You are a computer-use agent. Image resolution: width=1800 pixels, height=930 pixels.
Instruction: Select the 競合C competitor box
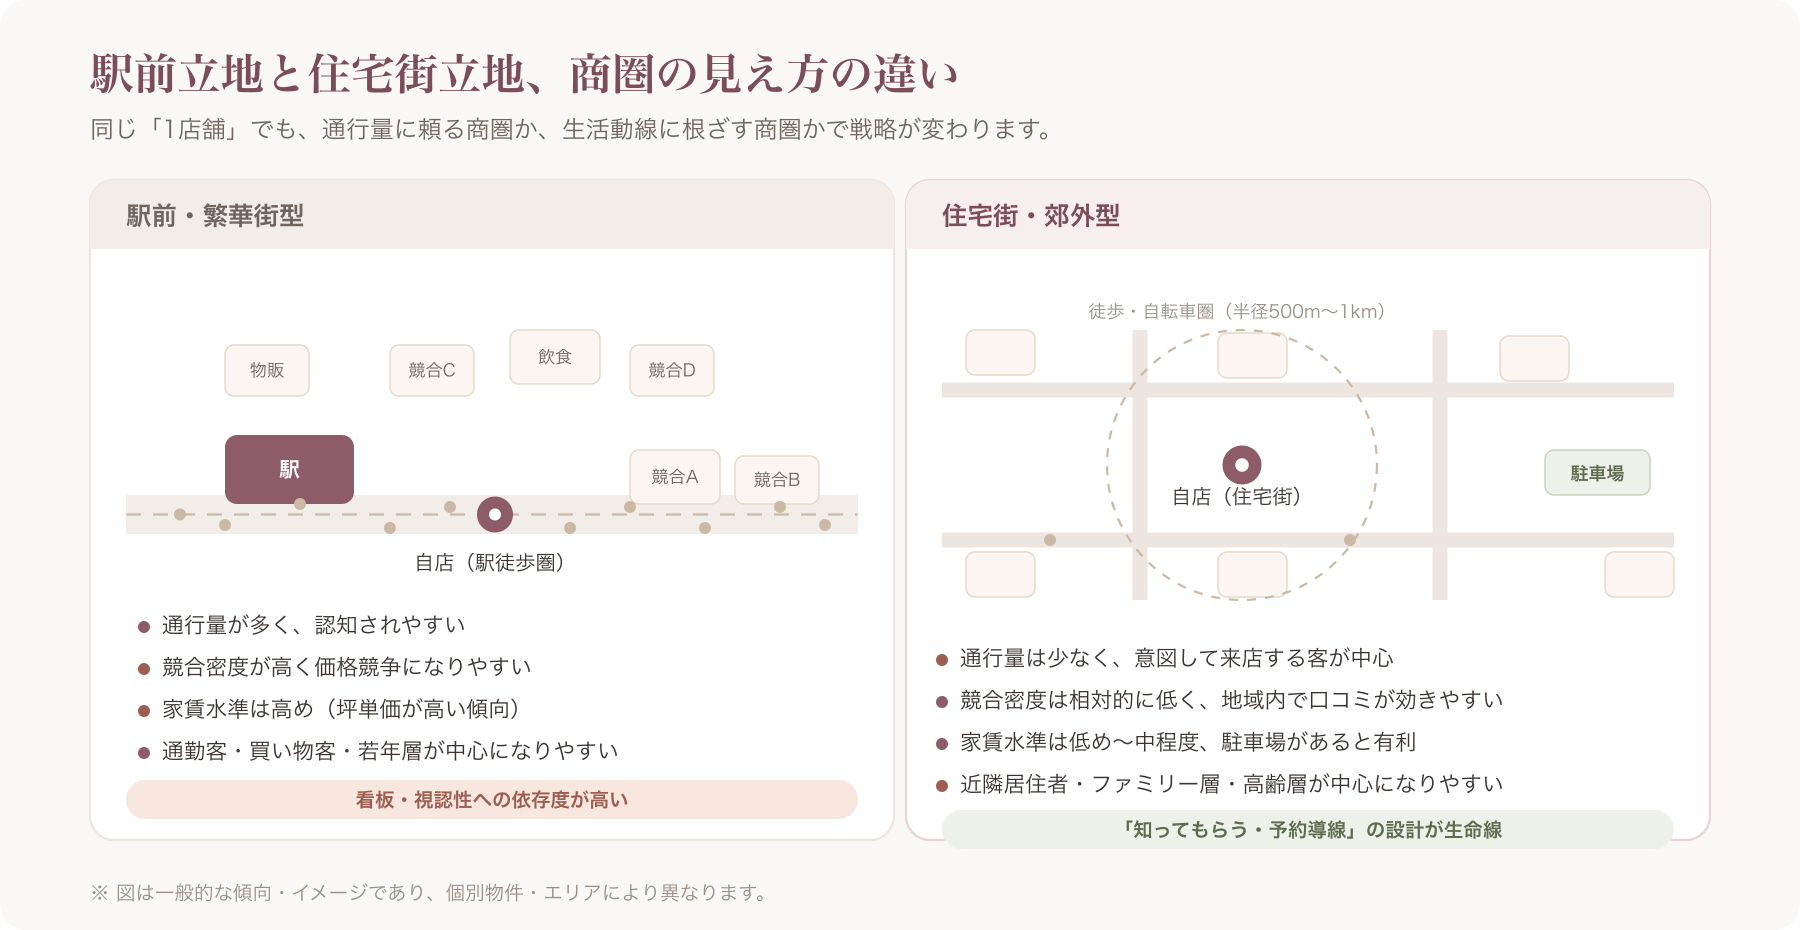pyautogui.click(x=432, y=371)
